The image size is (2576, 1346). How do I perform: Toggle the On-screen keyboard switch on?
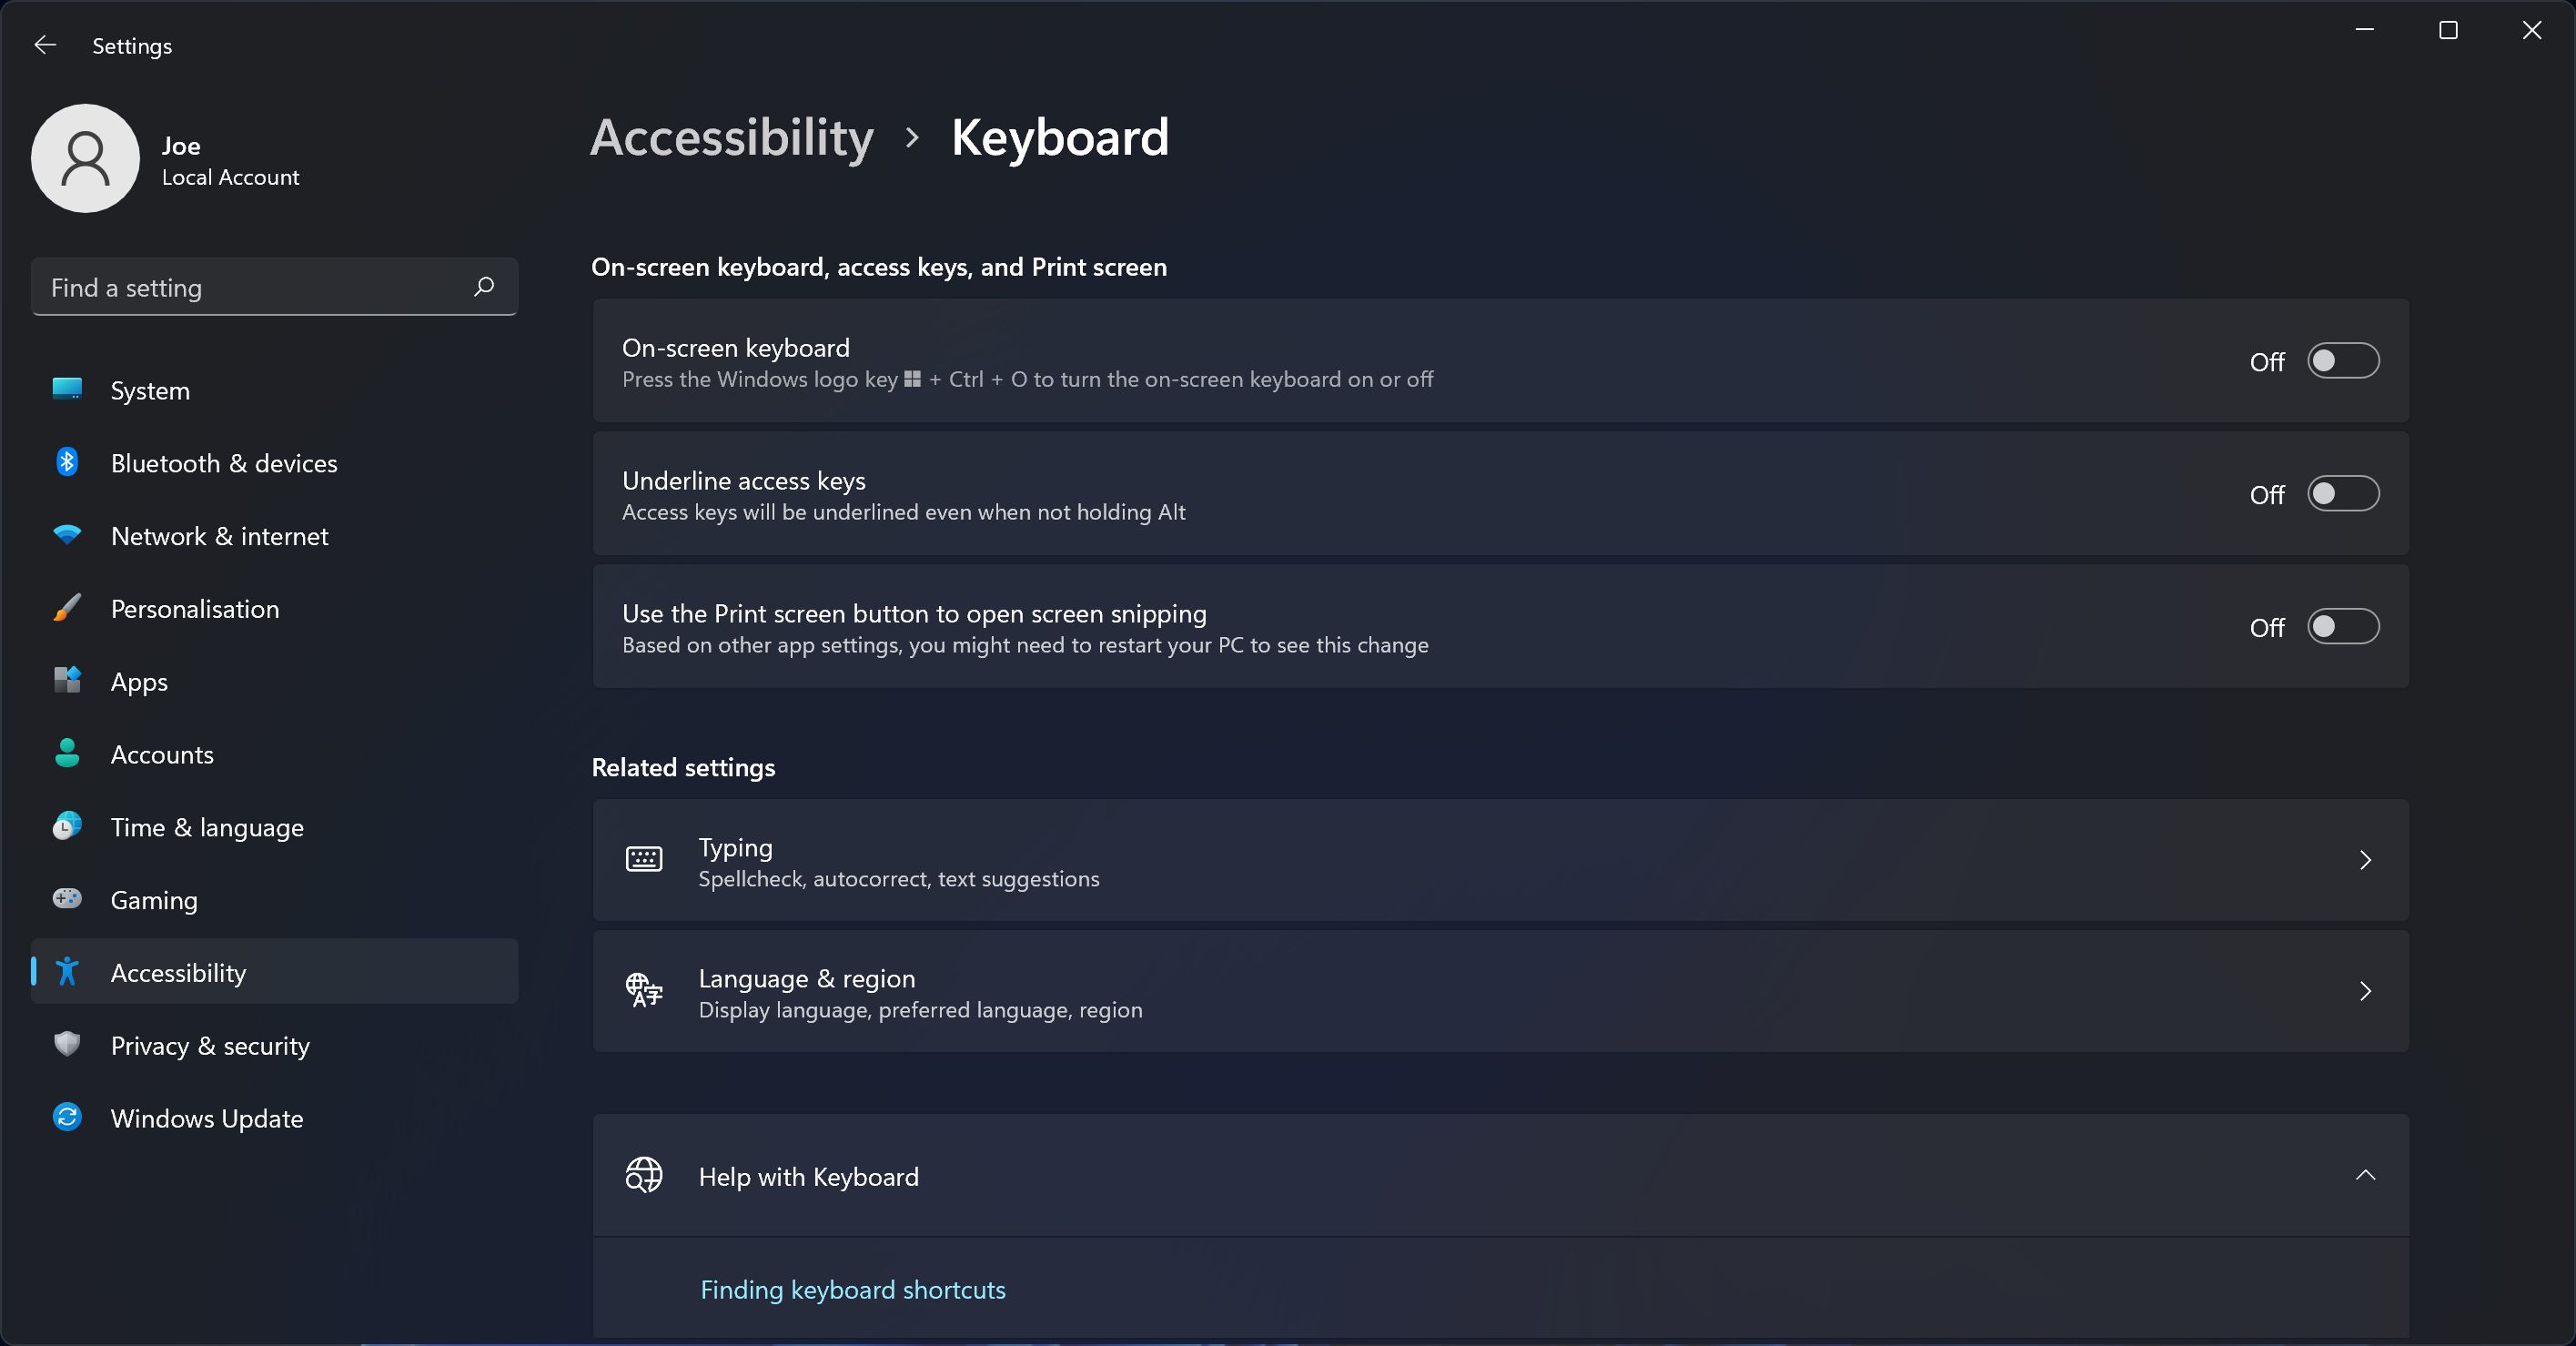click(x=2344, y=361)
